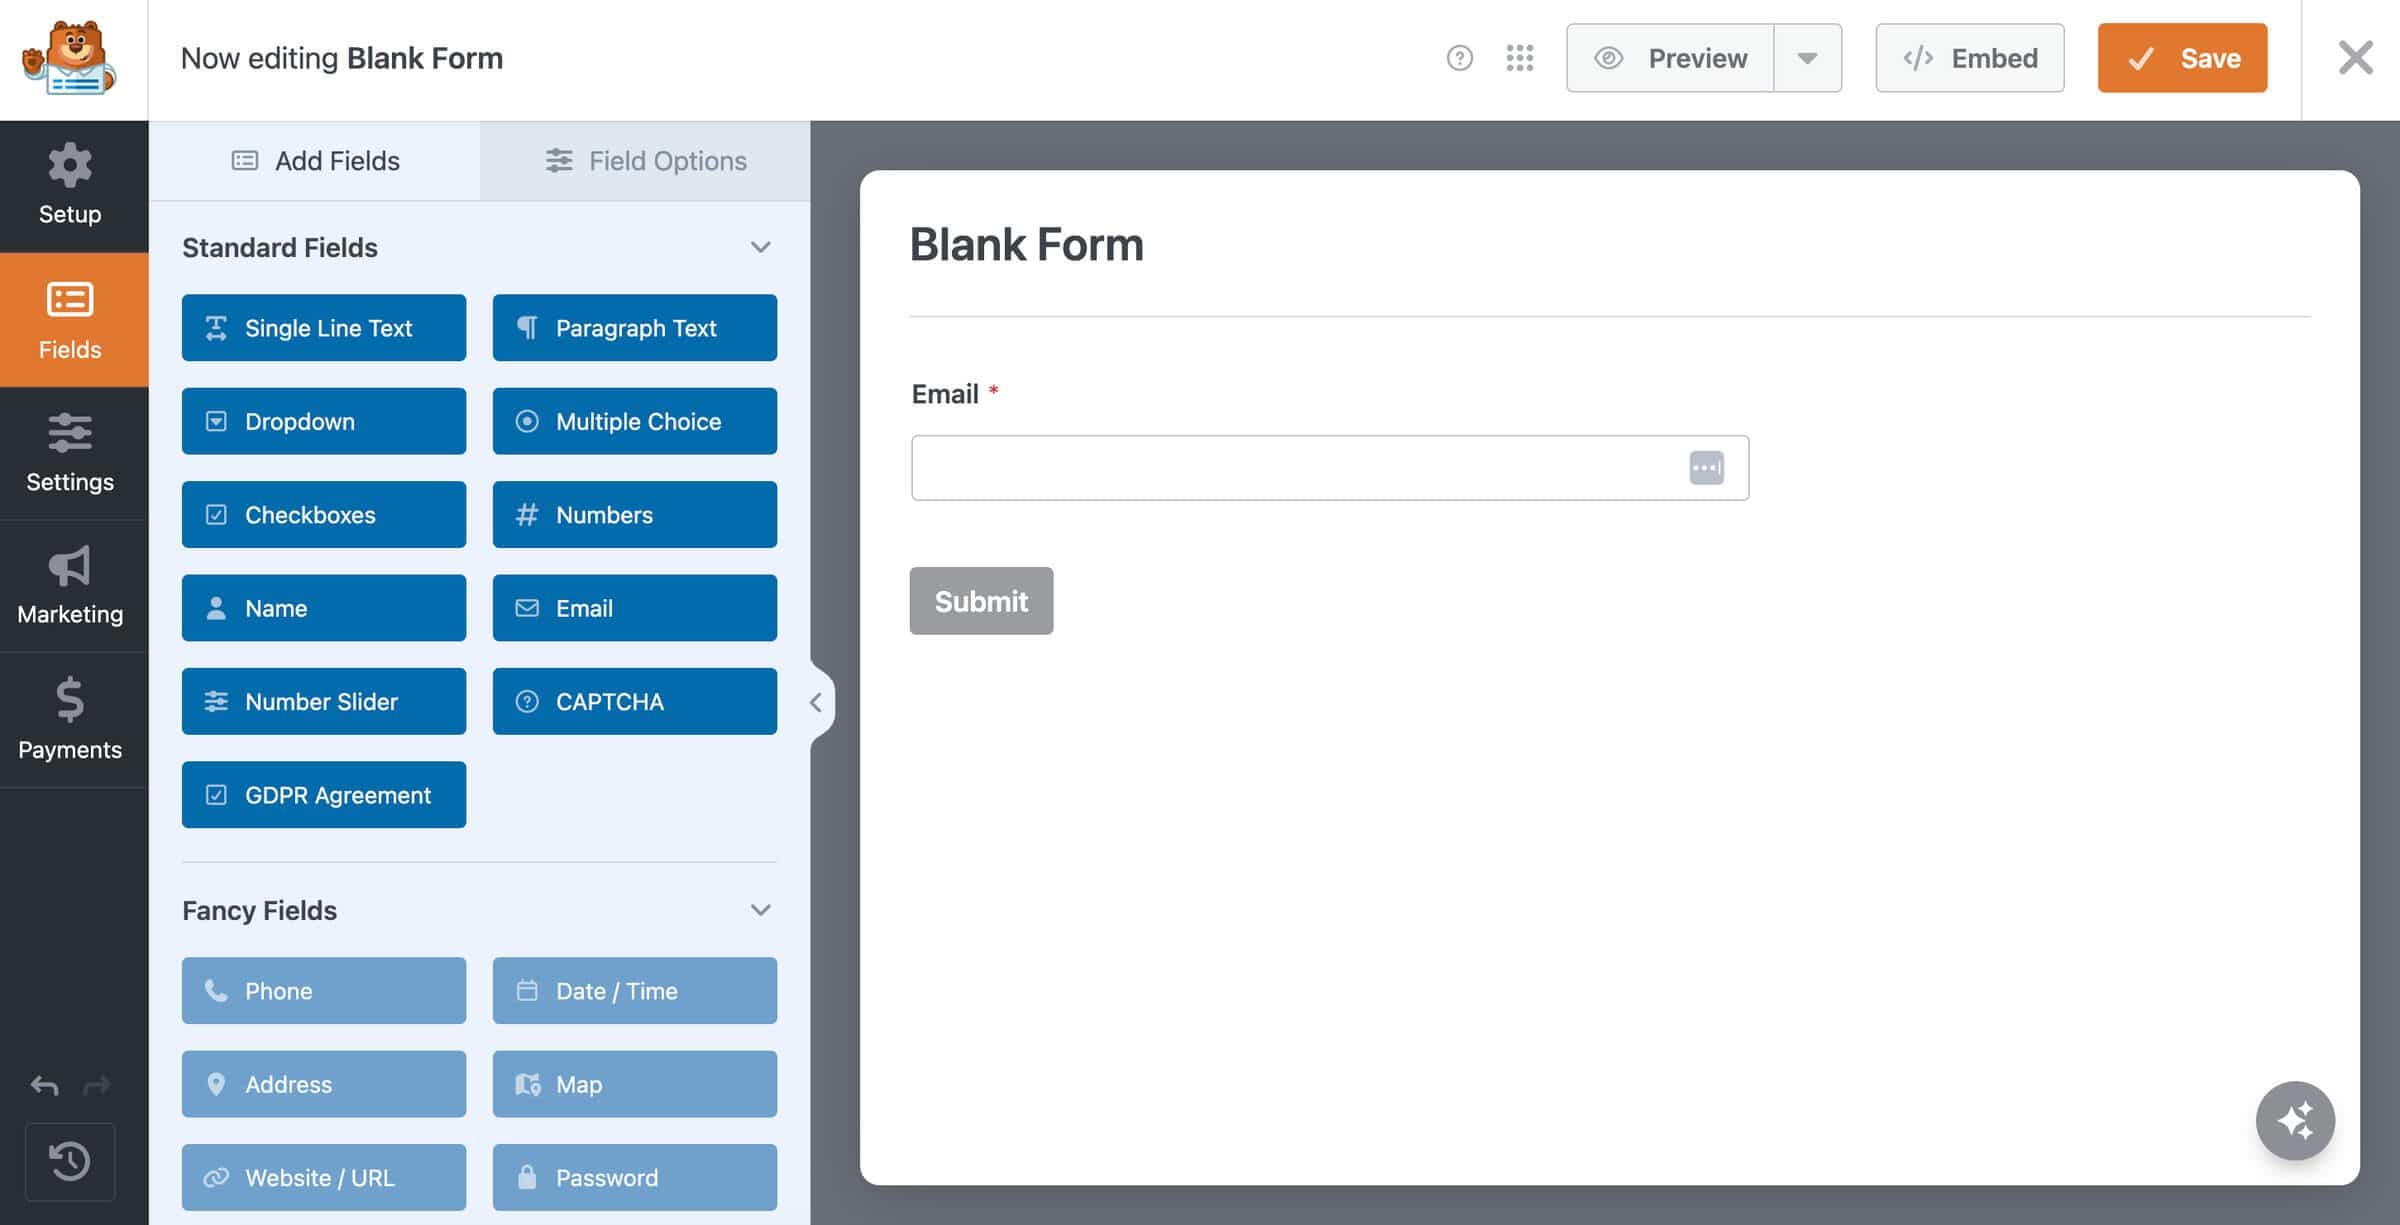2400x1225 pixels.
Task: Click the smart tag icon in Email input
Action: pyautogui.click(x=1706, y=467)
